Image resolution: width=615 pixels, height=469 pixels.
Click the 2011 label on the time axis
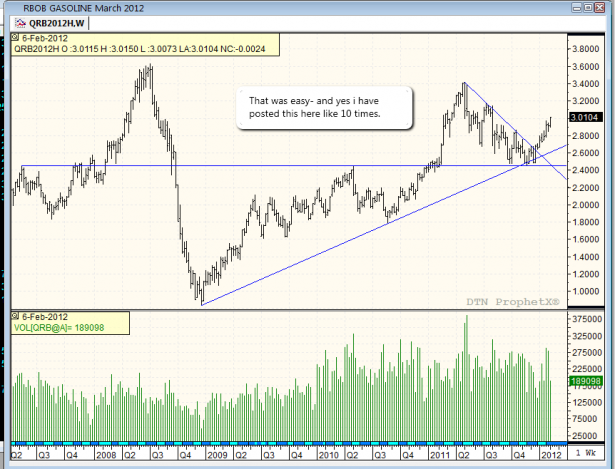coord(440,455)
